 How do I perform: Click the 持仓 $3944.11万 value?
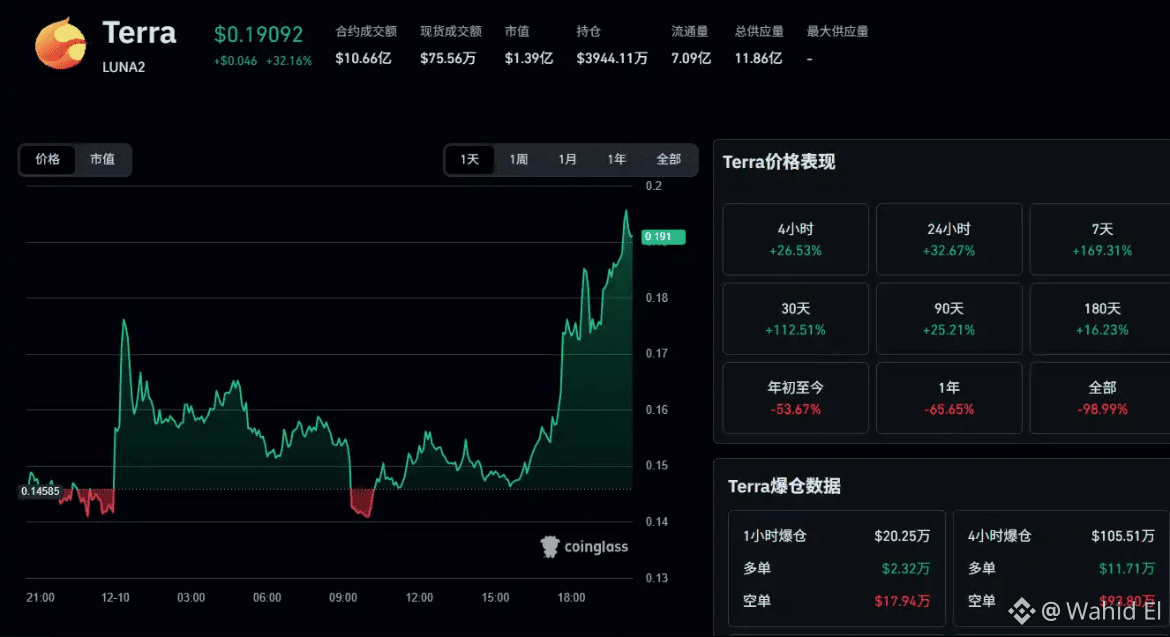[612, 58]
